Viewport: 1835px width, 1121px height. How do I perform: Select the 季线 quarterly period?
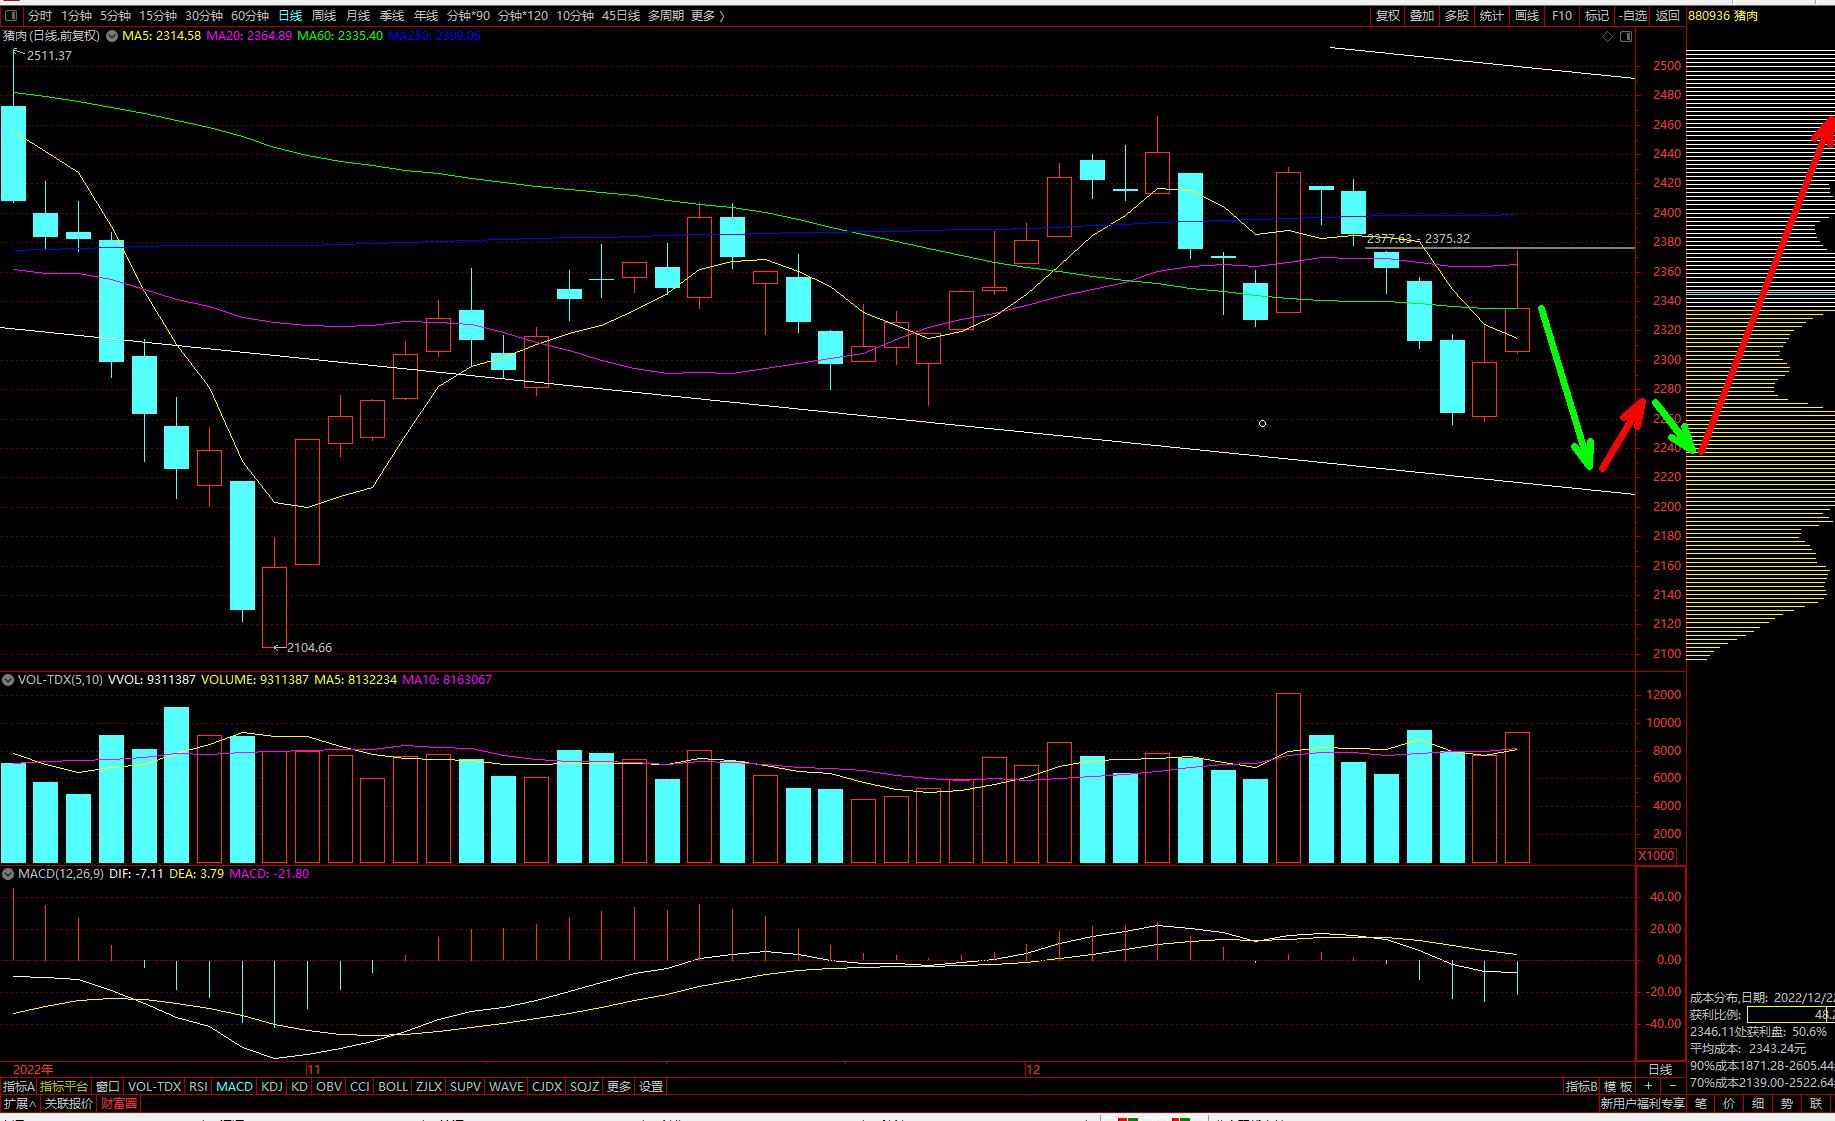[392, 15]
